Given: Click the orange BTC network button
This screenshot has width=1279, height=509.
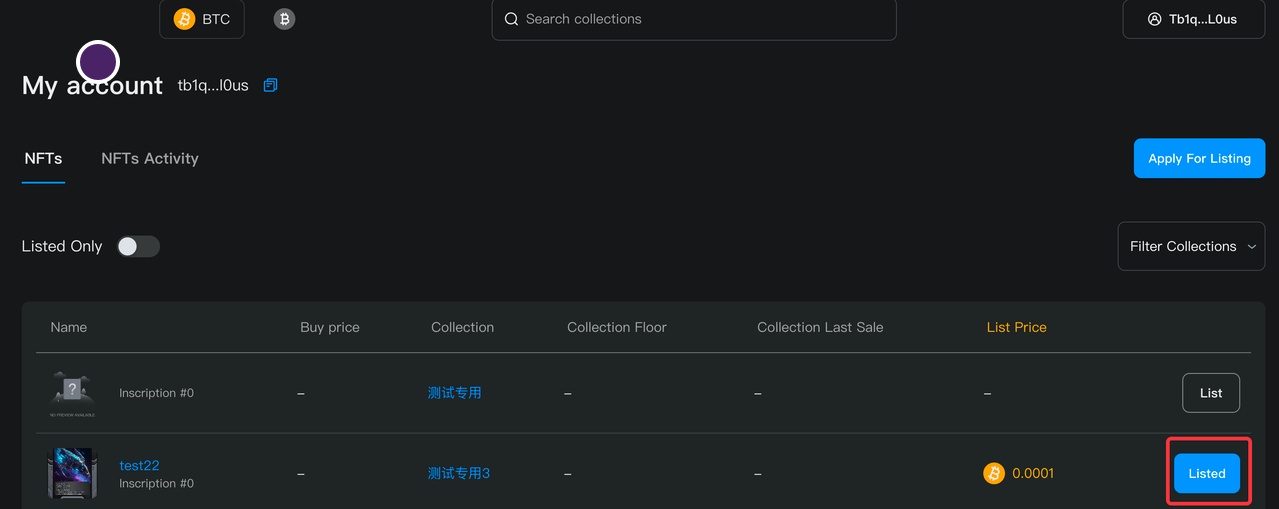Looking at the screenshot, I should point(202,19).
